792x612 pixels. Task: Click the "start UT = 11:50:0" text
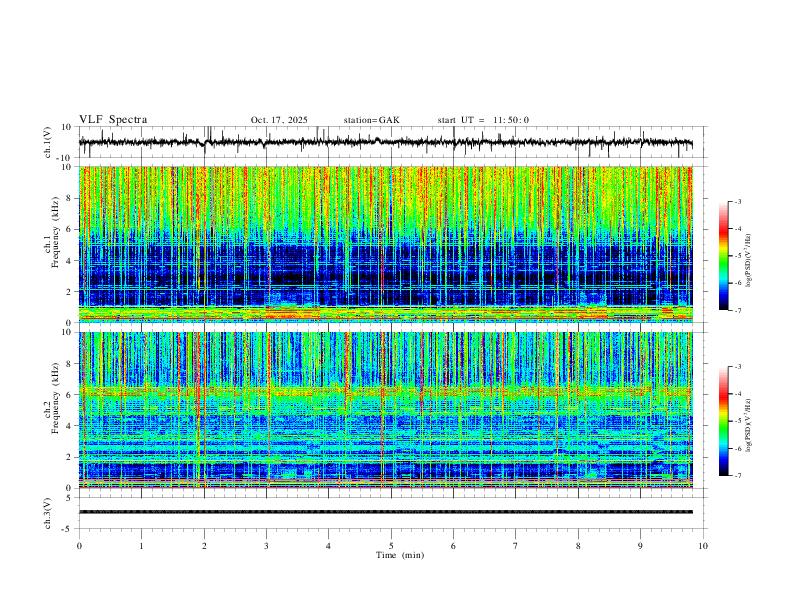(483, 120)
